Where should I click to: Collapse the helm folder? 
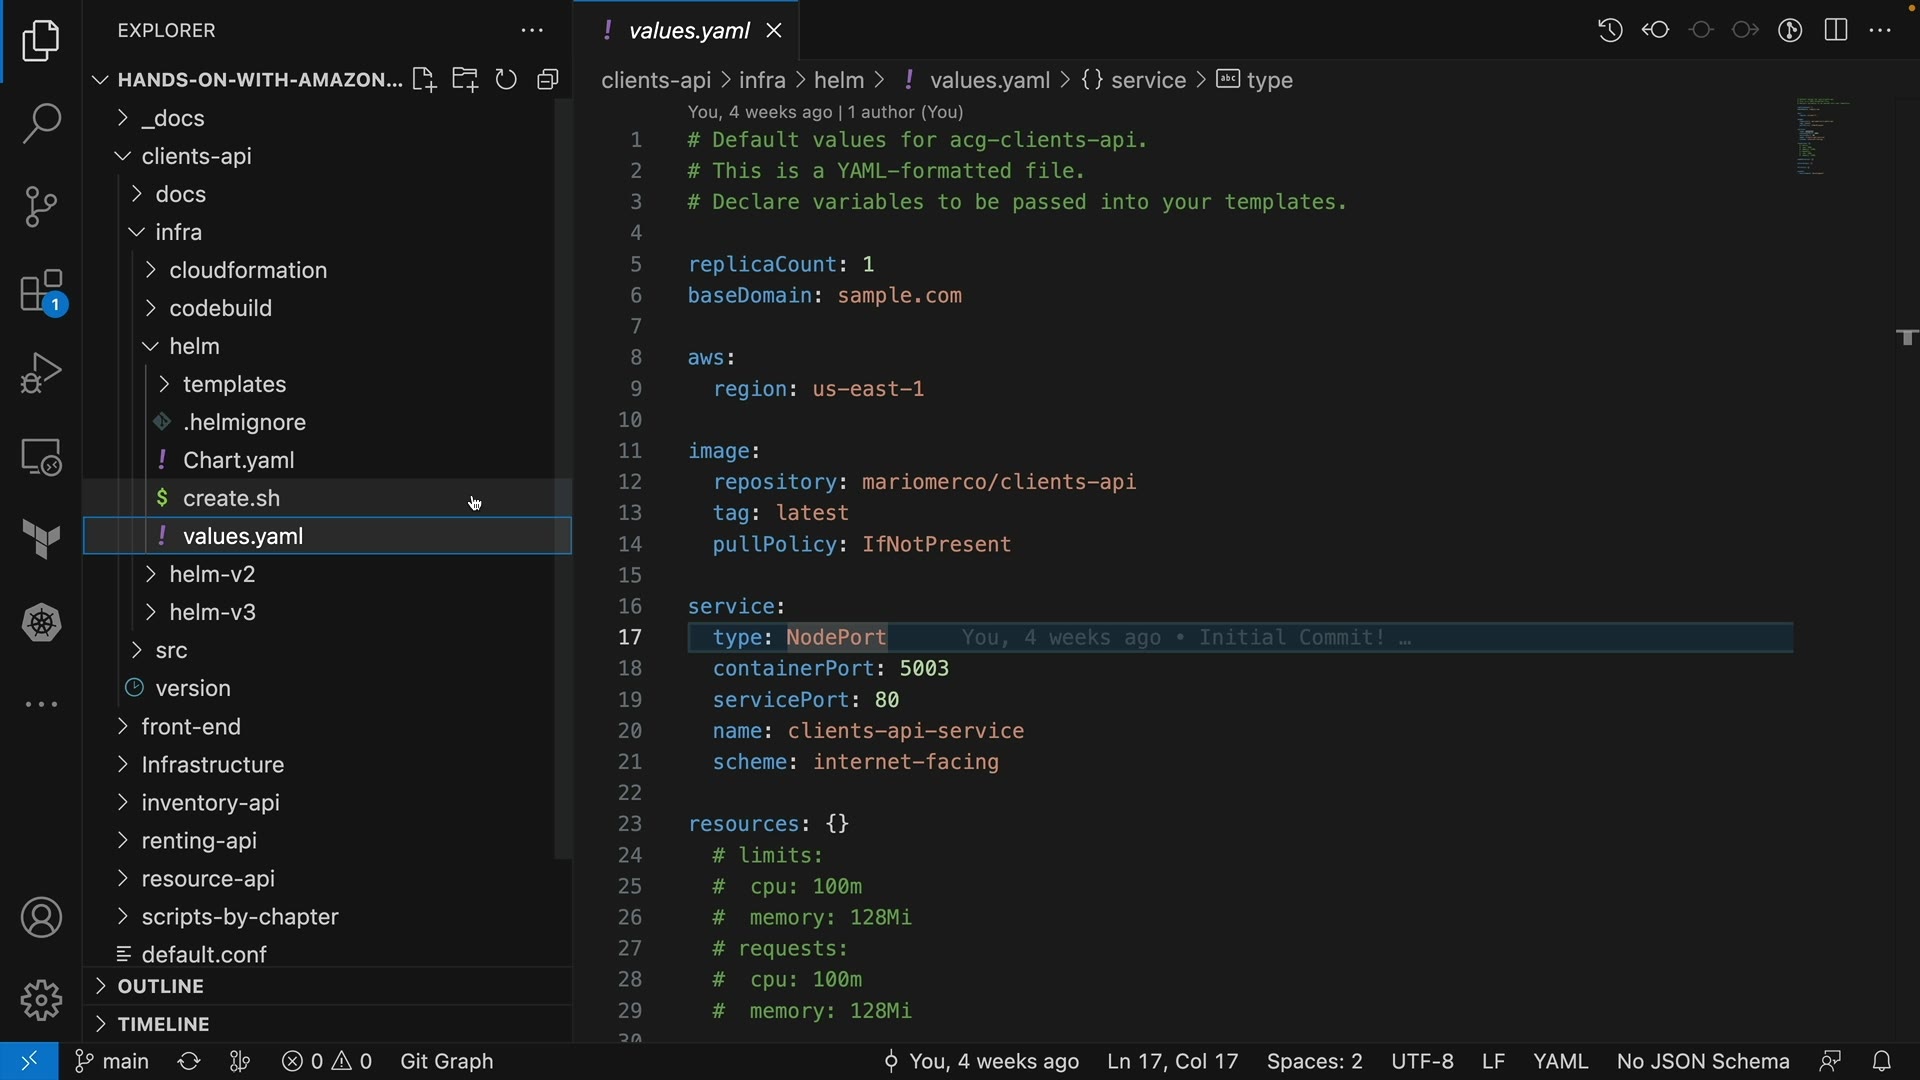pyautogui.click(x=194, y=347)
